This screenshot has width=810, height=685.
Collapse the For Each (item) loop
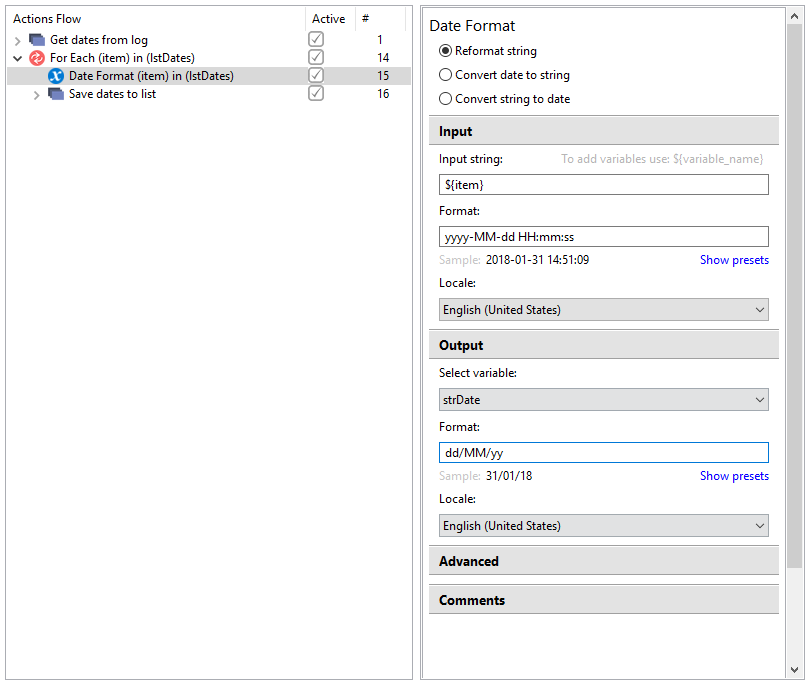(18, 58)
